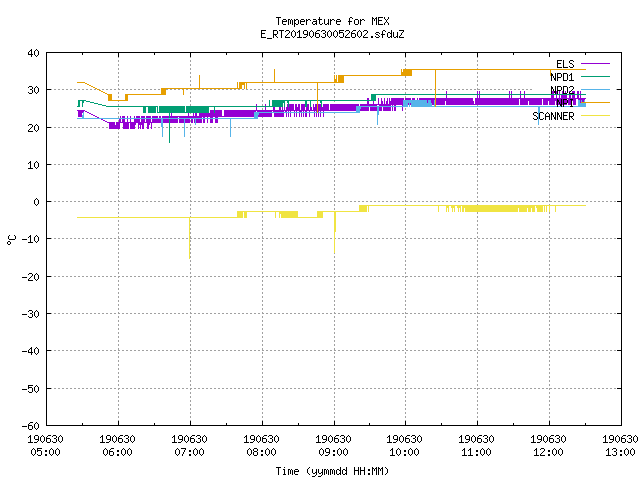Click the x-axis tick label 13:00
The height and width of the screenshot is (480, 640).
pyautogui.click(x=620, y=452)
